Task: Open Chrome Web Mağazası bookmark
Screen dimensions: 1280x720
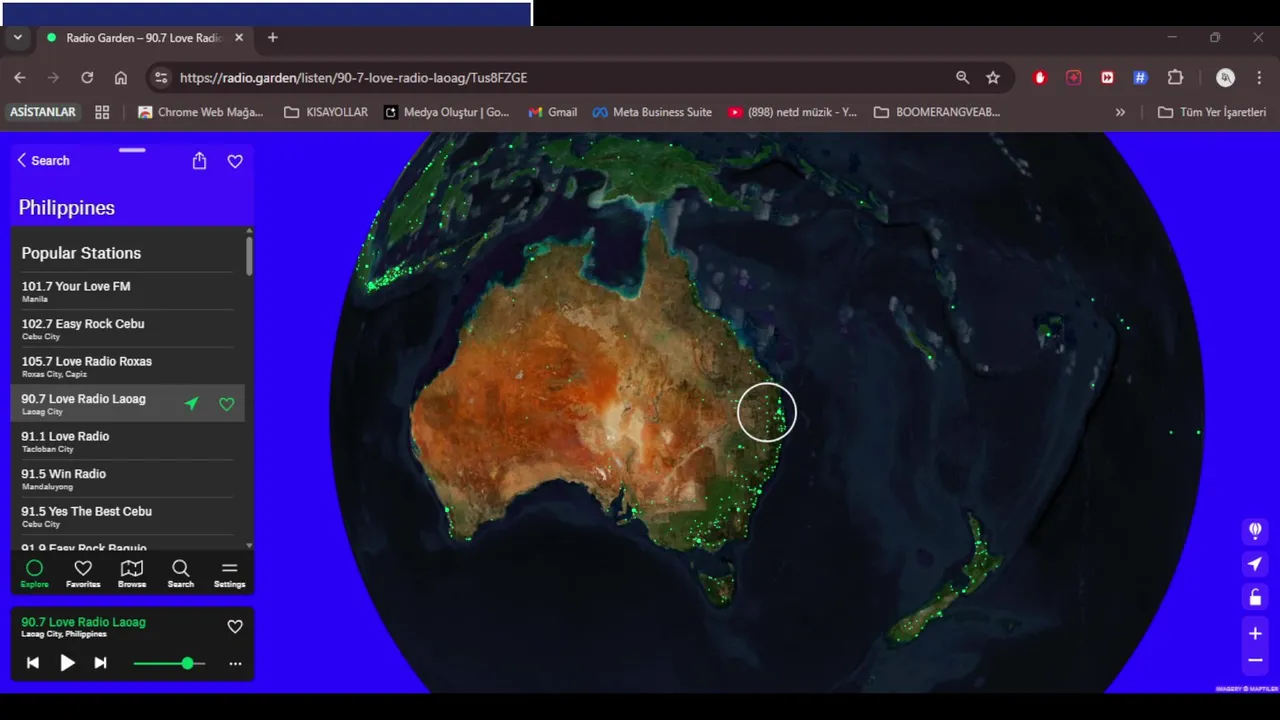Action: (201, 112)
